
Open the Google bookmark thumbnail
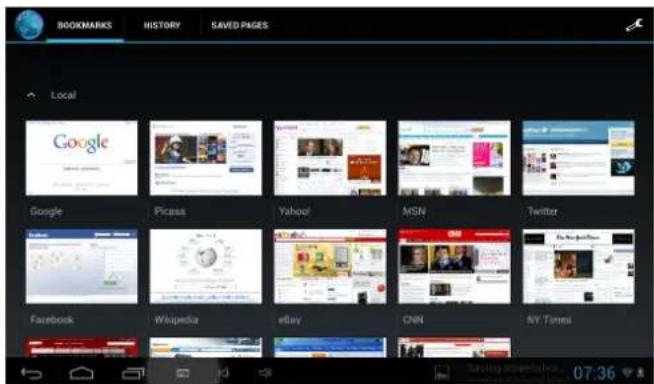81,158
